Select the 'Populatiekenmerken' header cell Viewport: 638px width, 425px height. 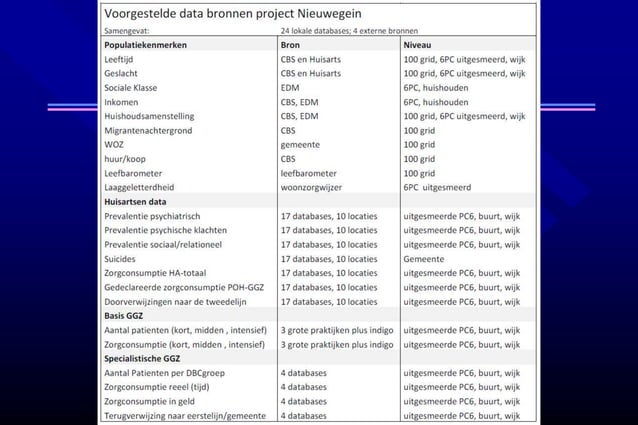[x=146, y=45]
